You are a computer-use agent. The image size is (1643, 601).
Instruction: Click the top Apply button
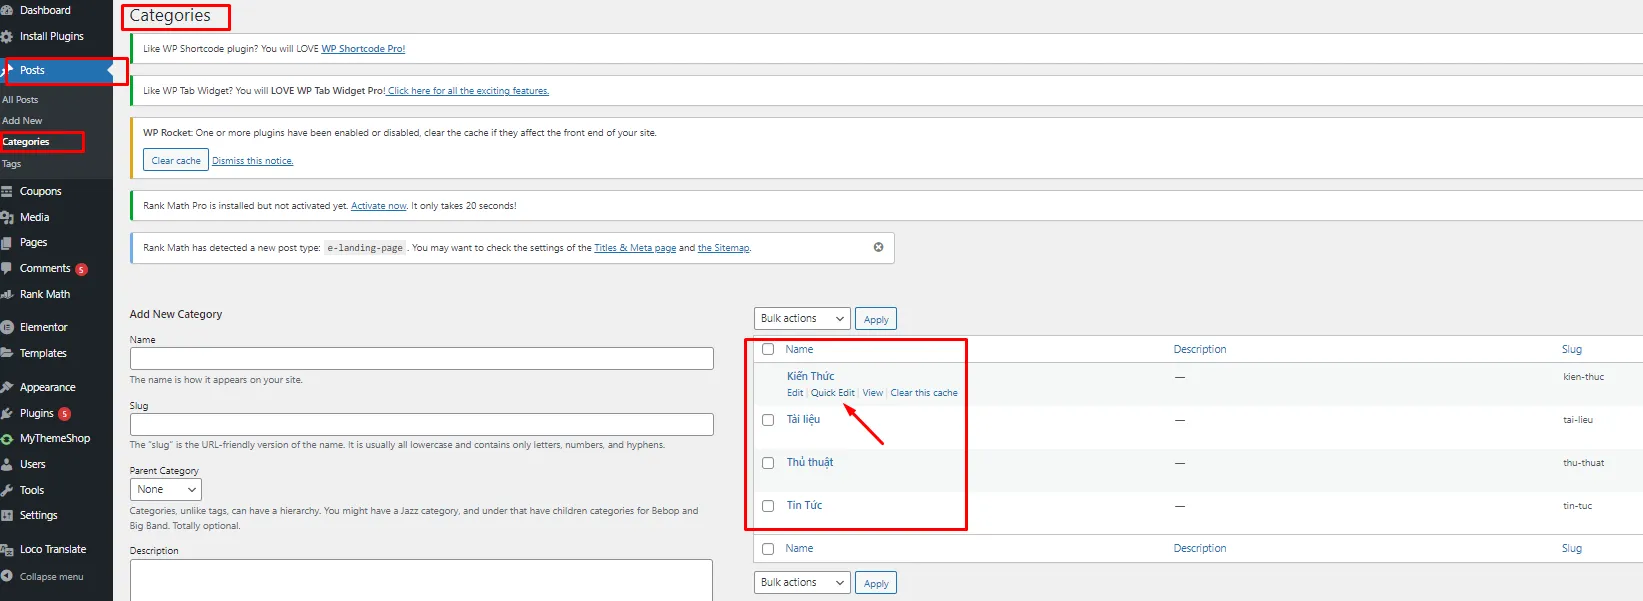(876, 319)
